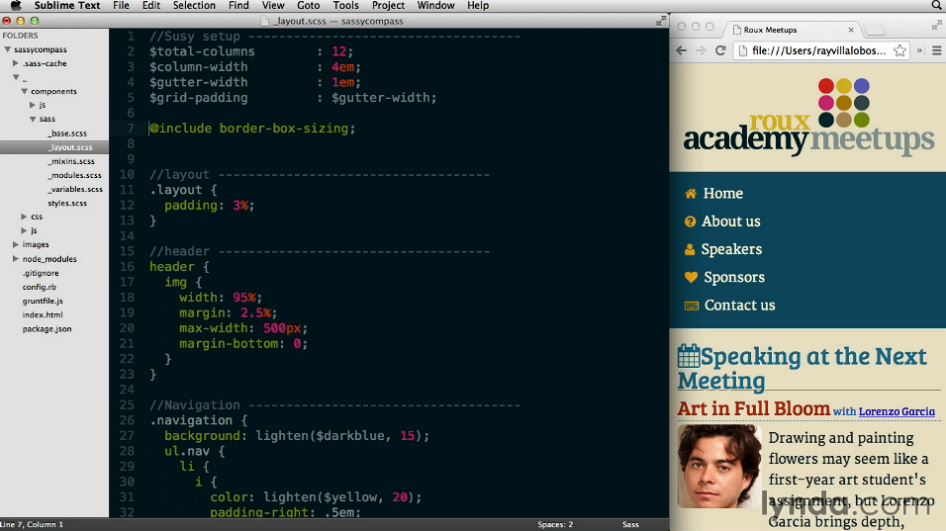This screenshot has height=531, width=946.
Task: Open the Sponsors link
Action: click(734, 278)
